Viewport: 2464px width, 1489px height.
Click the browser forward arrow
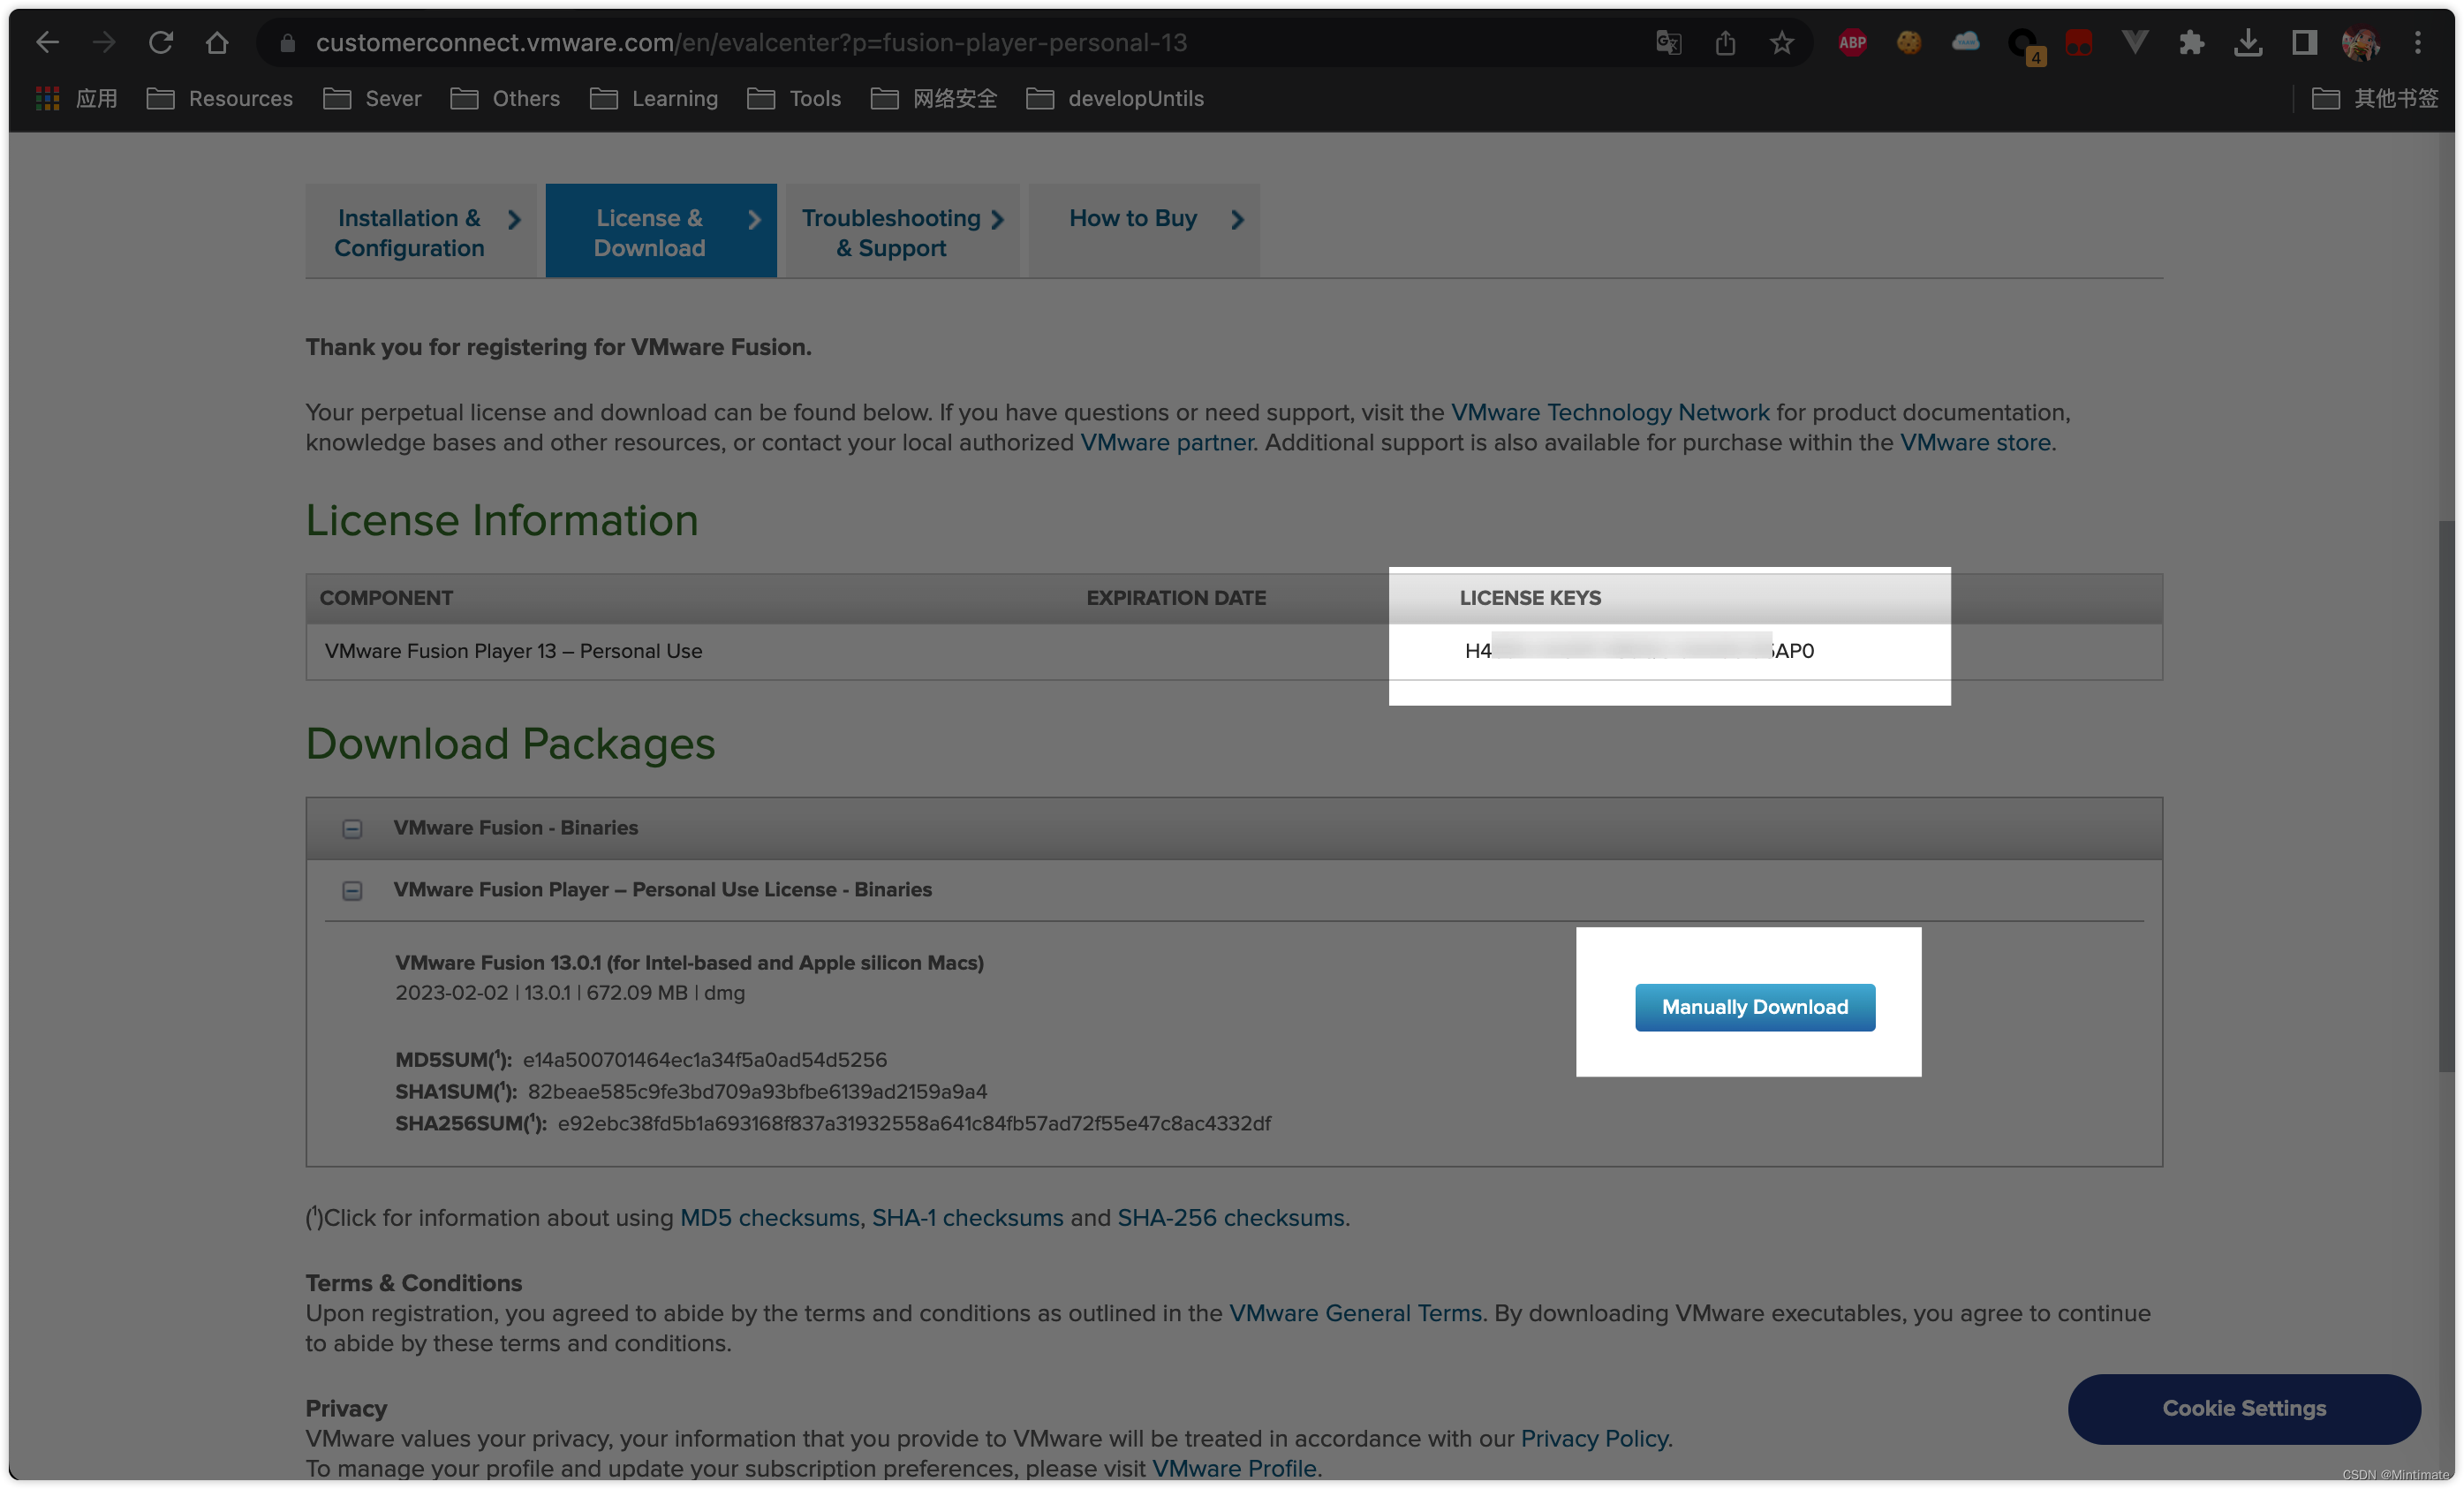pos(103,42)
